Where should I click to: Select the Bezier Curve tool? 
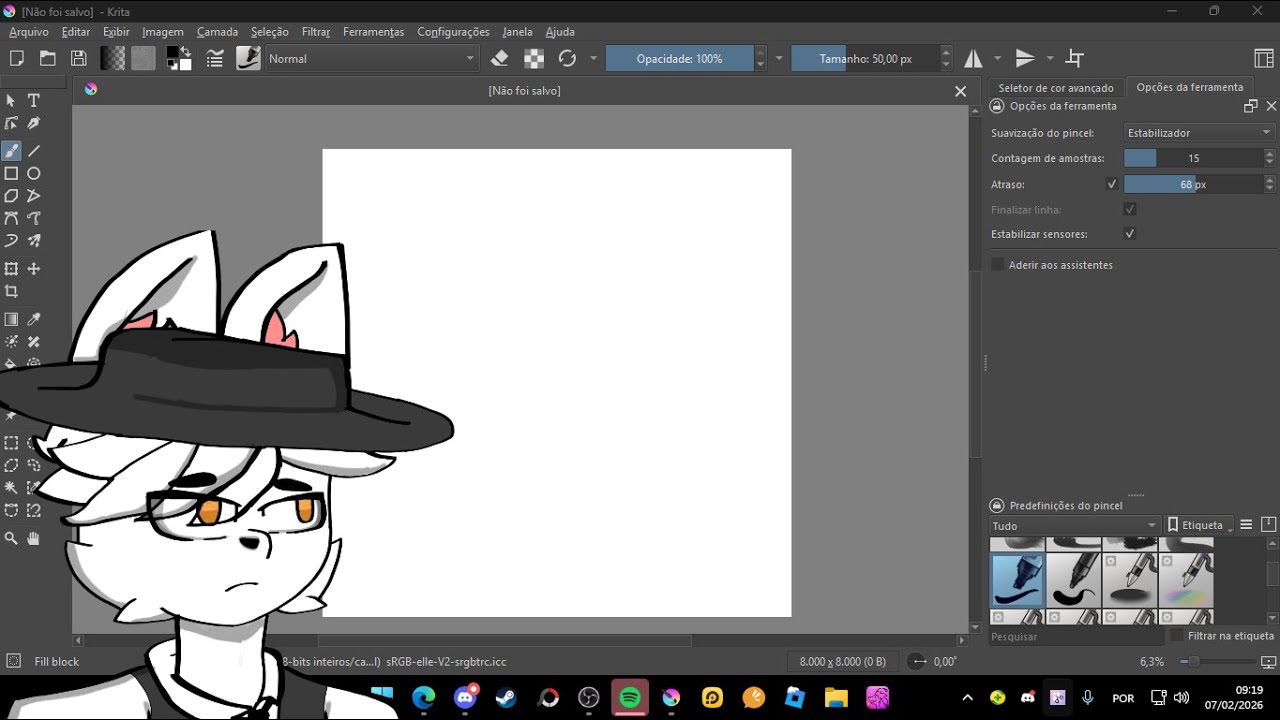[x=11, y=218]
